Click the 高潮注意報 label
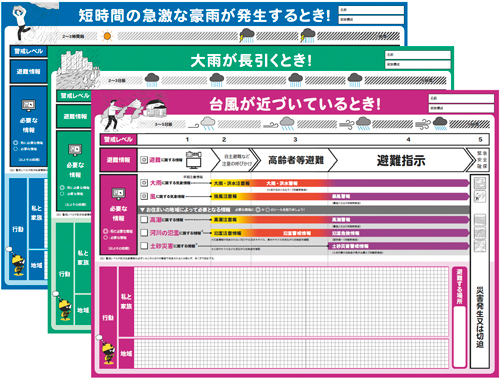 225,220
